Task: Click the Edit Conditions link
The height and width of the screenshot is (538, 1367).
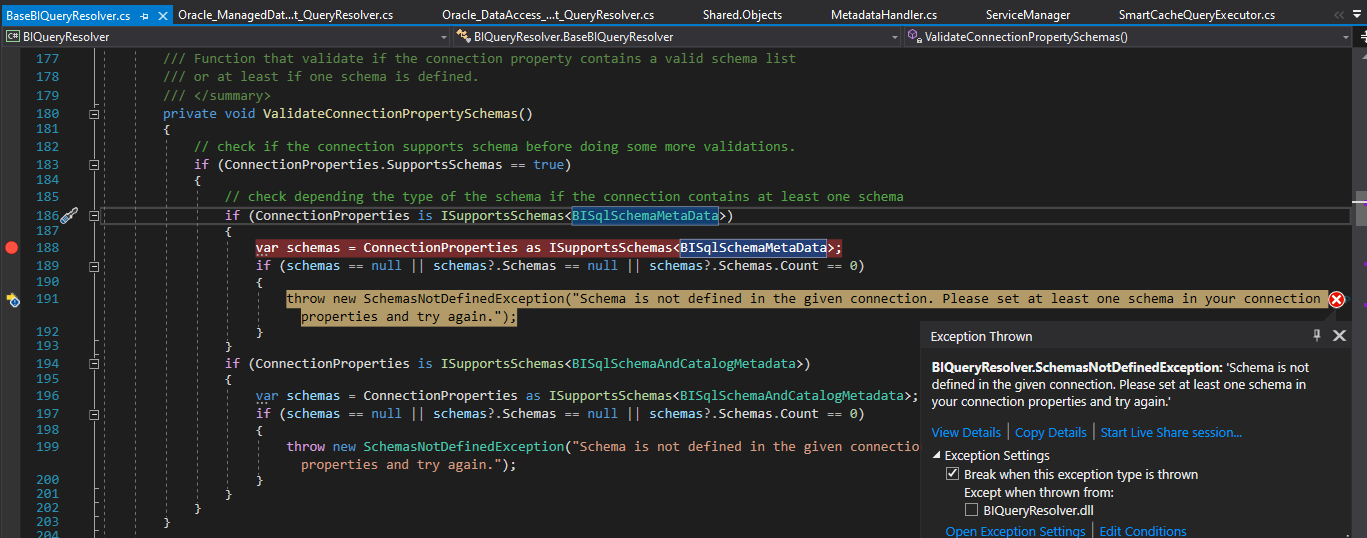Action: tap(1143, 531)
